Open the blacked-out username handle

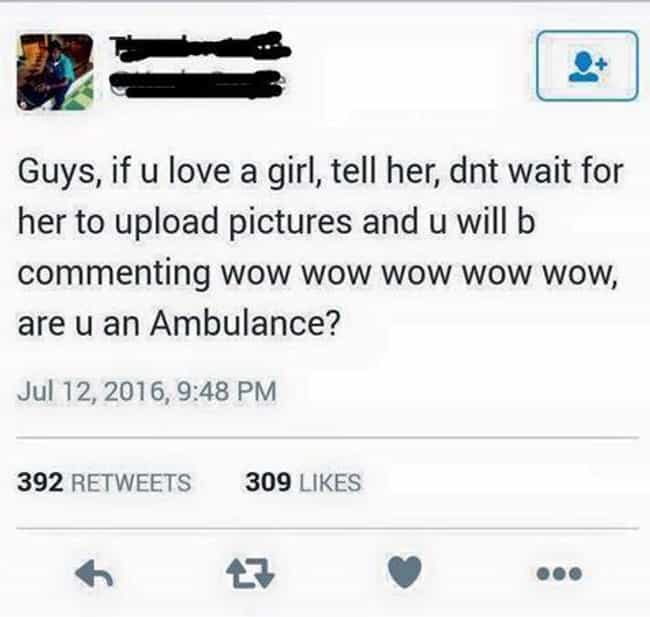point(198,85)
